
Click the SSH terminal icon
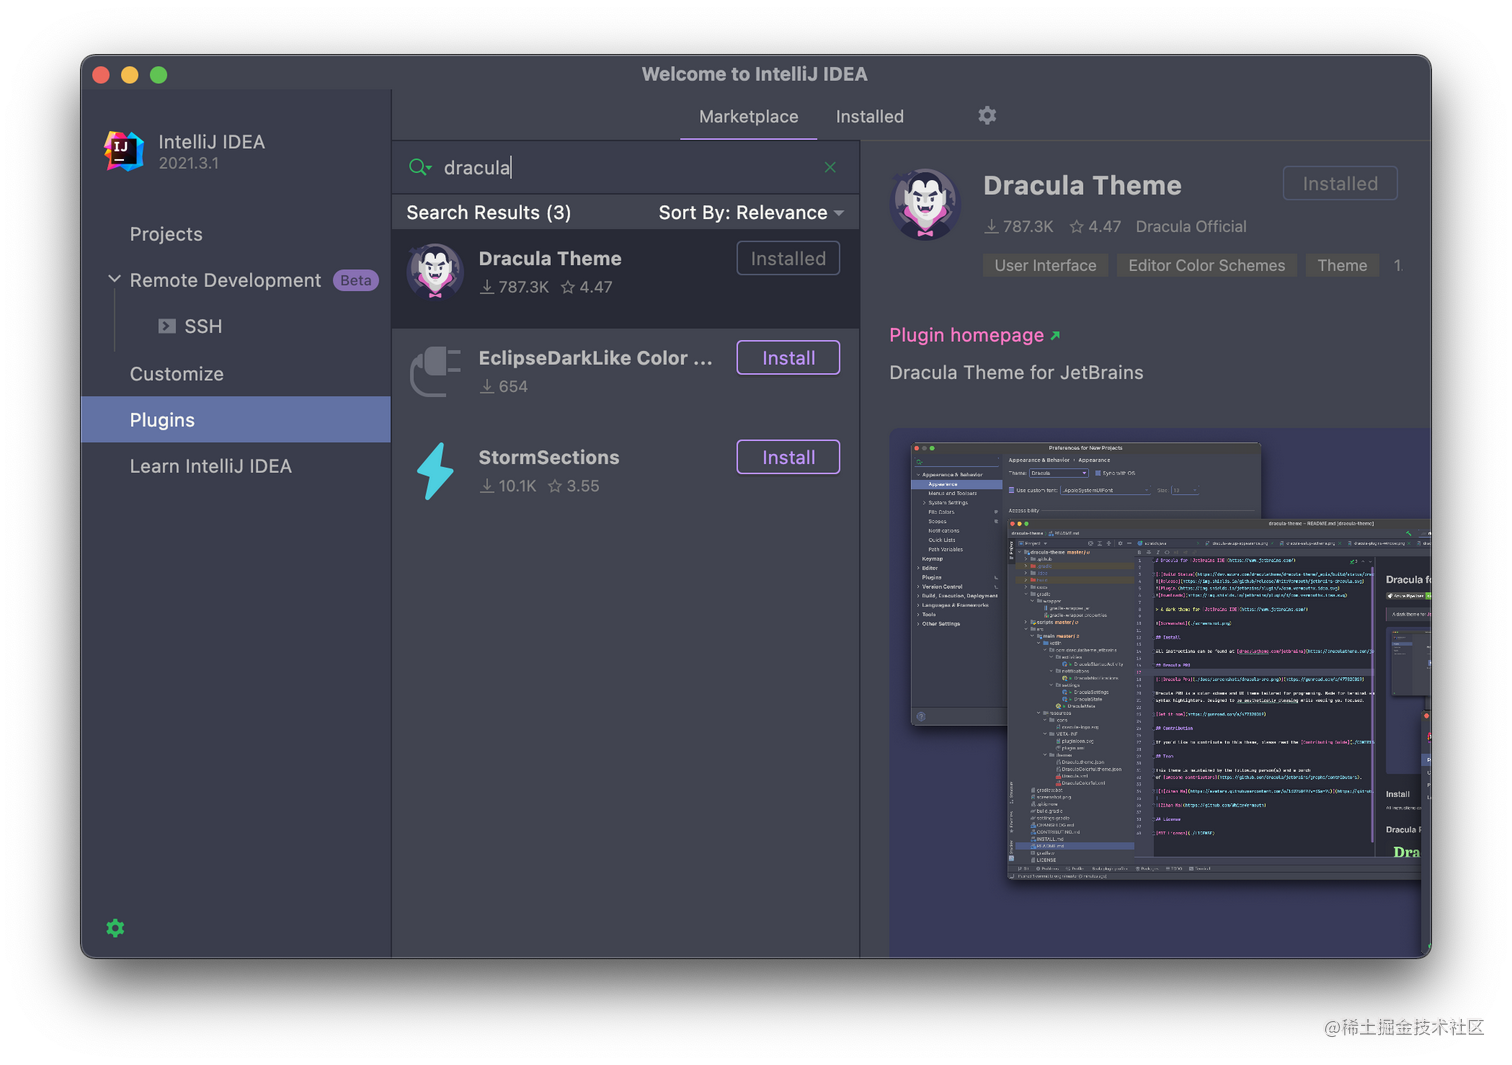point(167,326)
